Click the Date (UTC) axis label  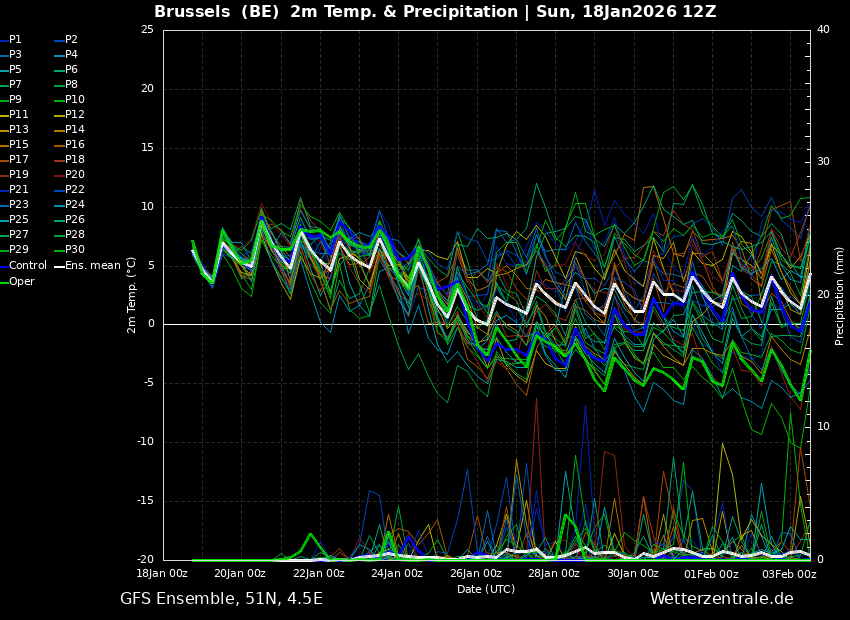tap(486, 589)
